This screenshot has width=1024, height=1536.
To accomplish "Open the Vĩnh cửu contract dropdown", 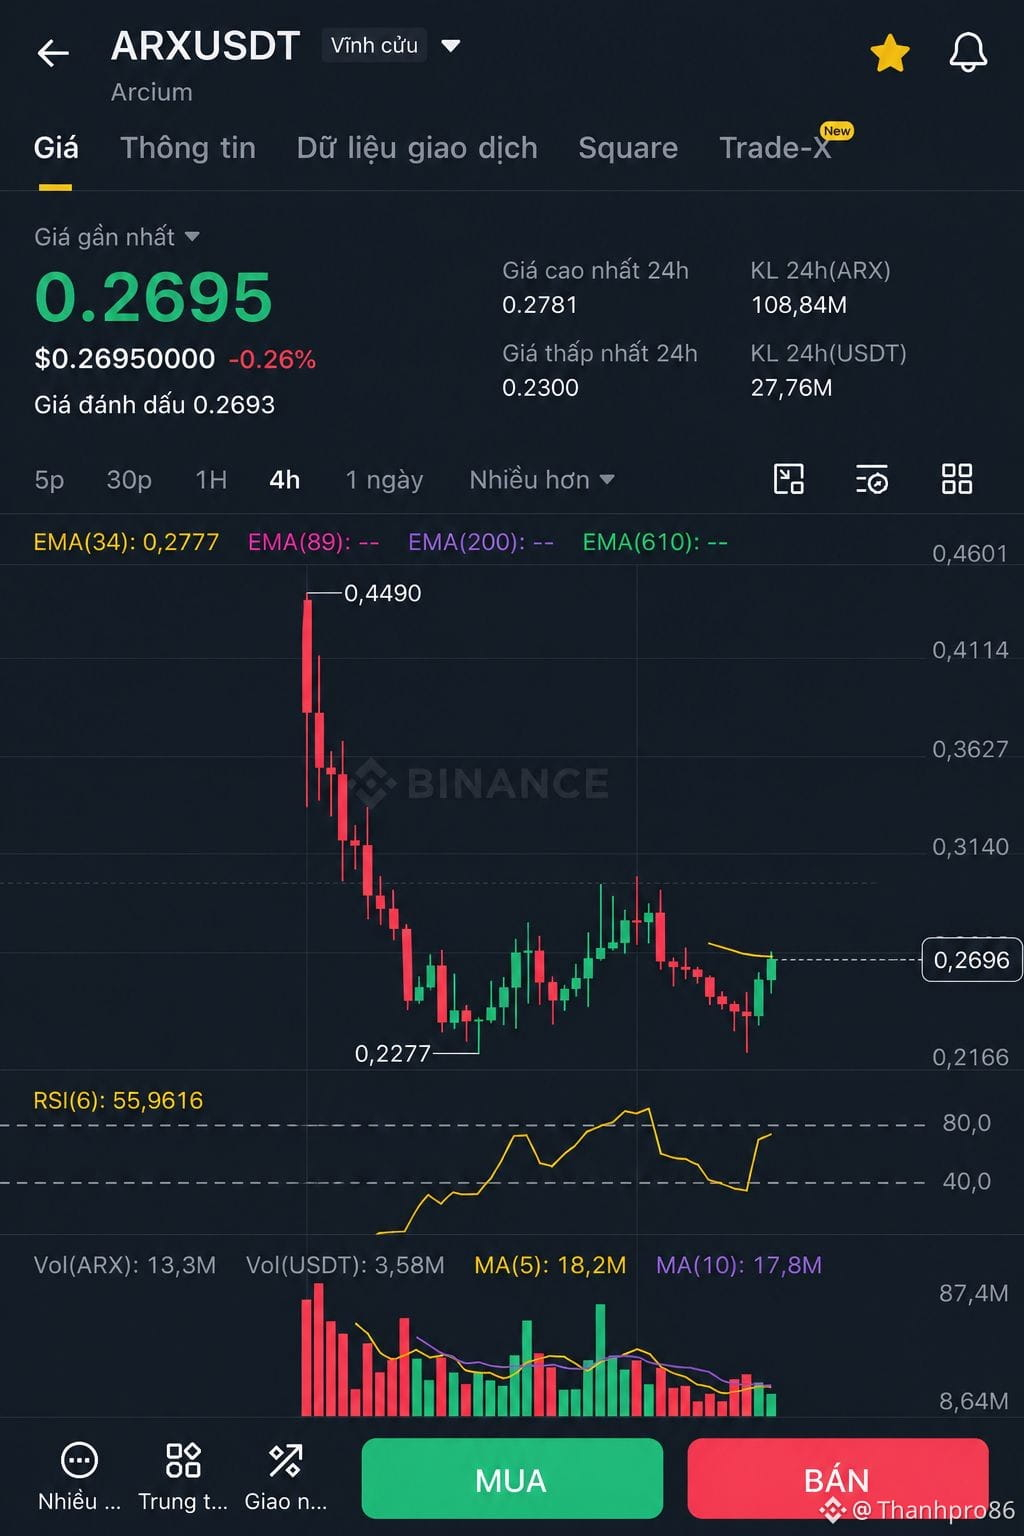I will [374, 45].
